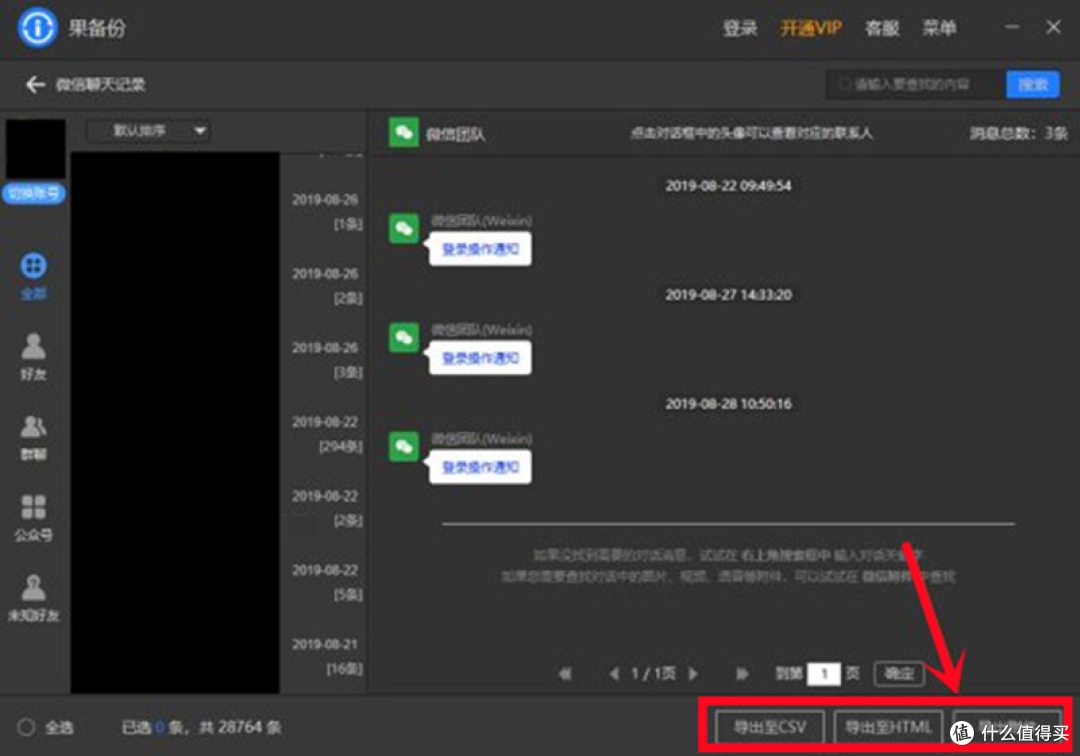This screenshot has height=756, width=1080.
Task: Minimize the 果备份 window
Action: (1012, 28)
